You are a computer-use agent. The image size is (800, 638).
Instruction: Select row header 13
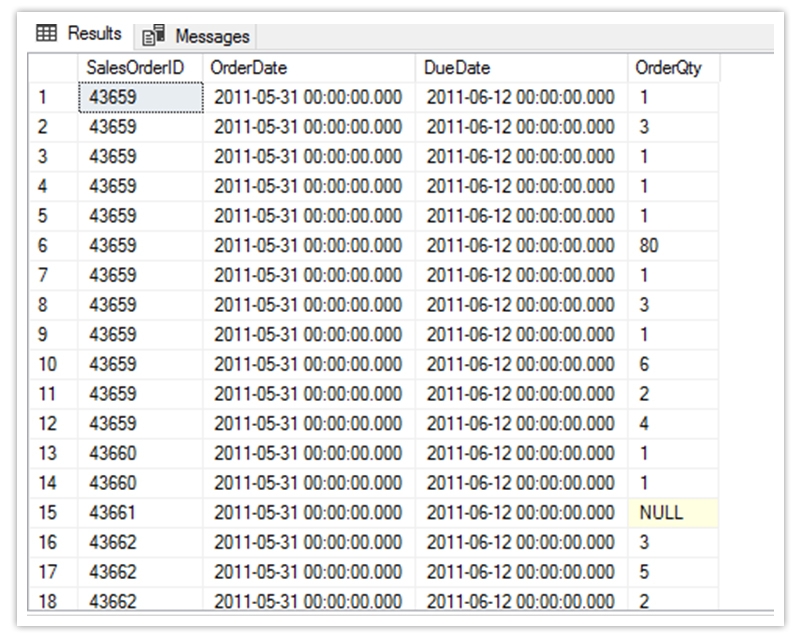click(x=53, y=453)
